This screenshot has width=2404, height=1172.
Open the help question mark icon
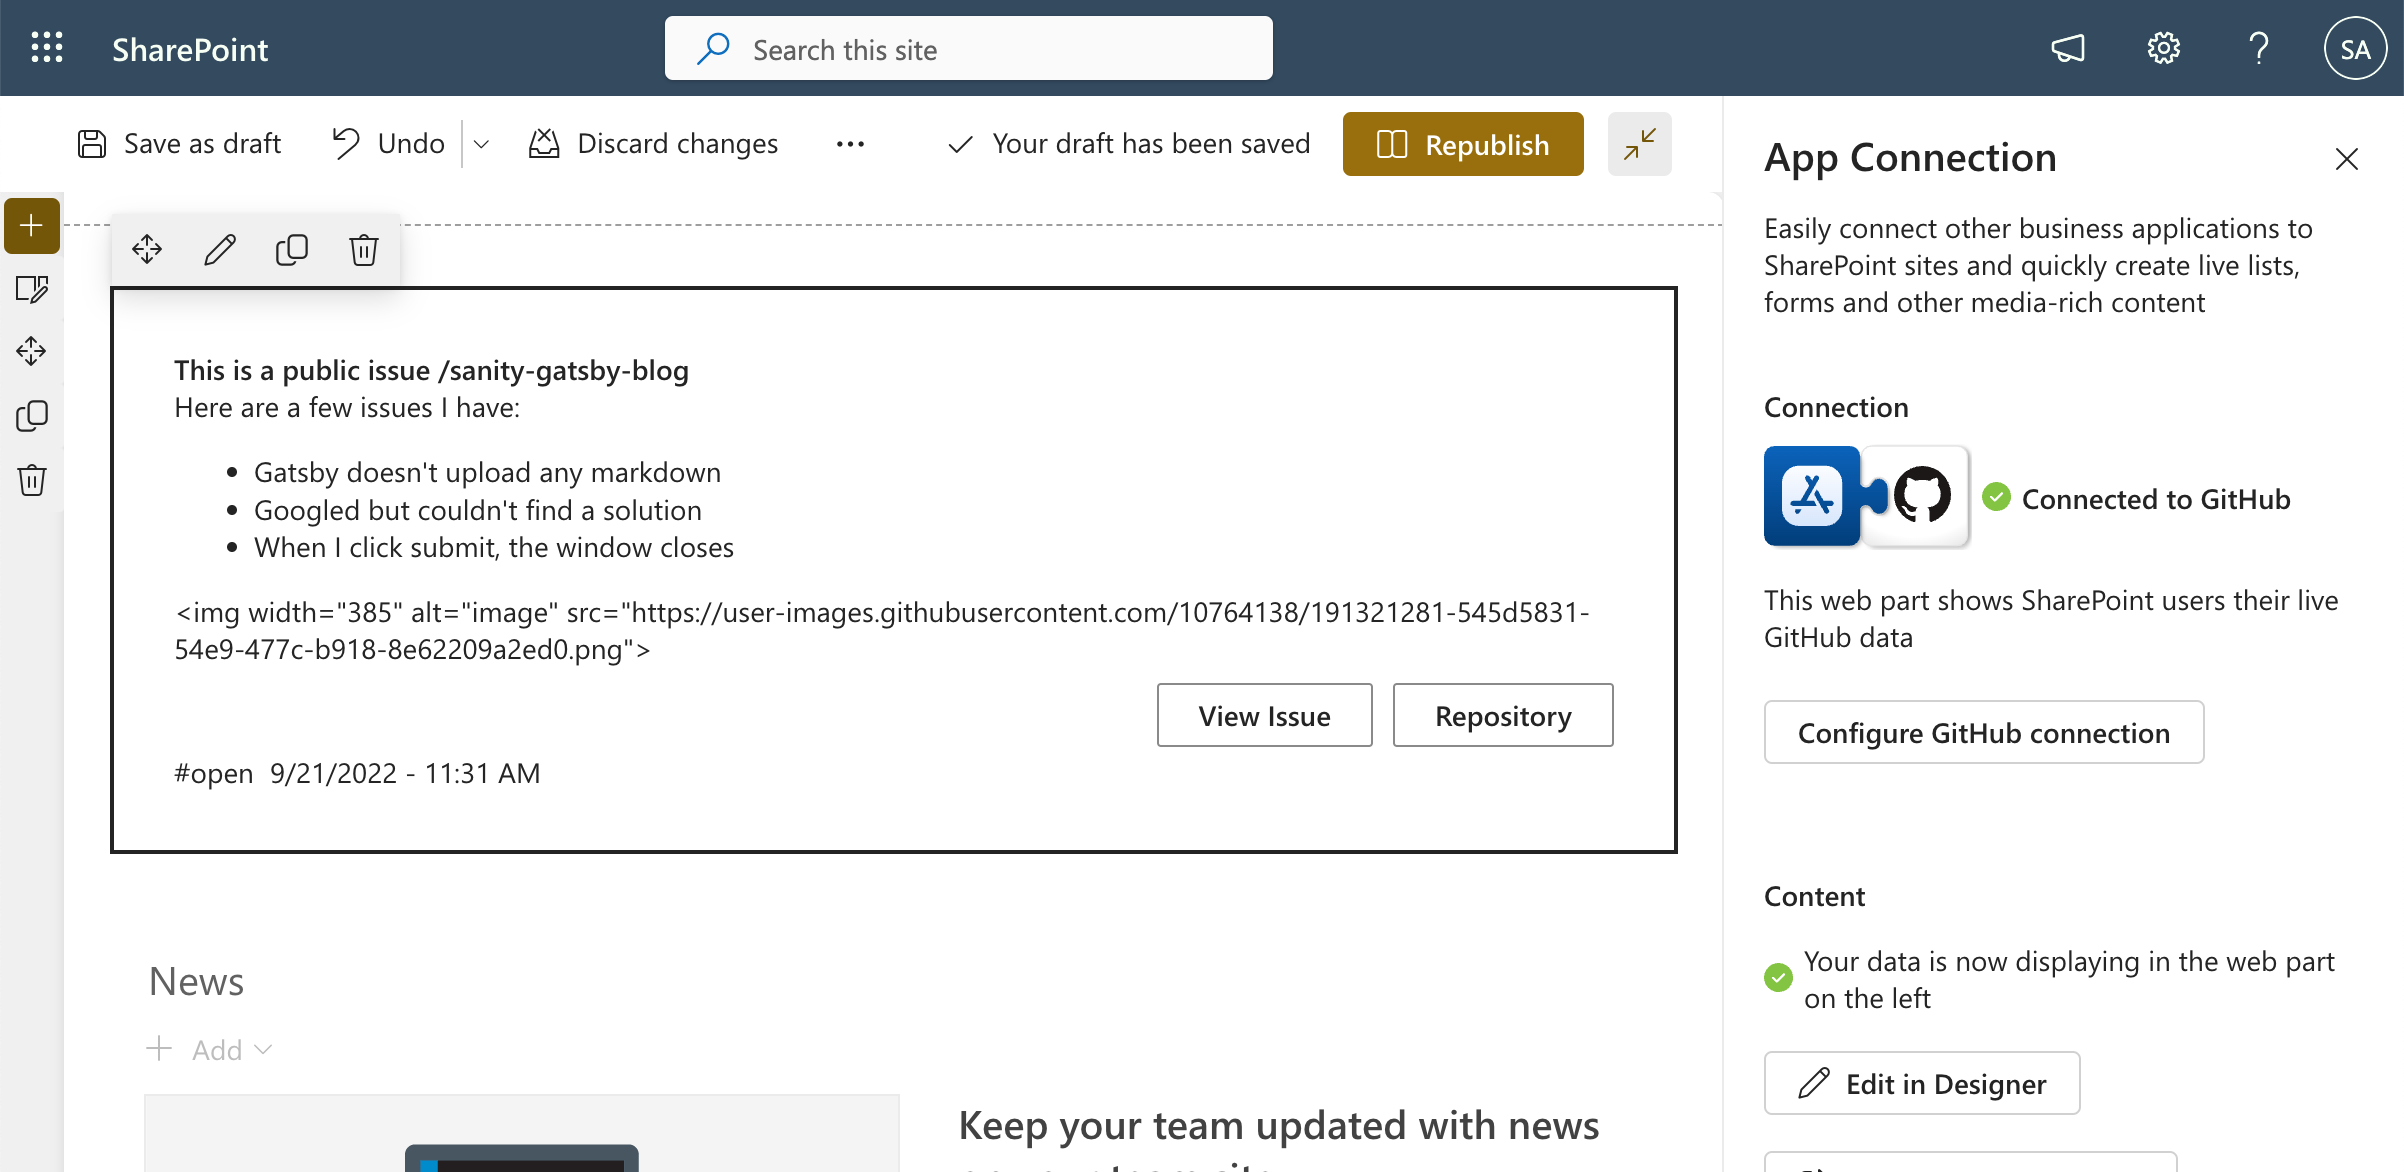[x=2258, y=48]
